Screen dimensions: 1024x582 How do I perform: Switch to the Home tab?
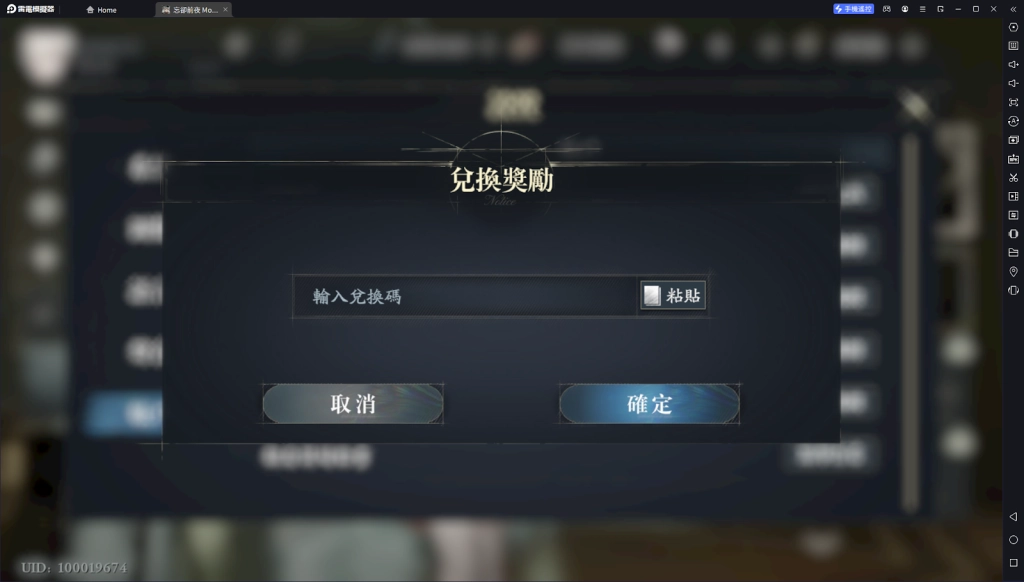click(x=101, y=10)
